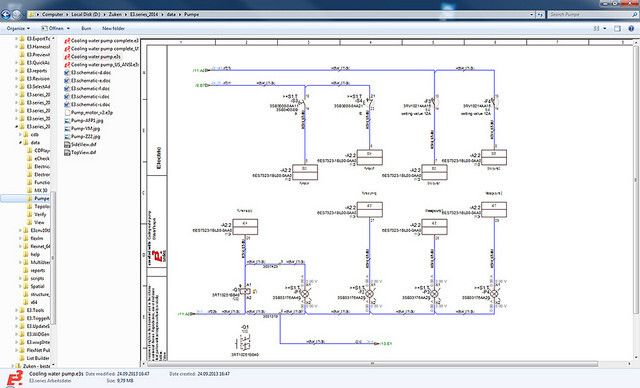
Task: Expand the flexlm folder node
Action: (20, 238)
